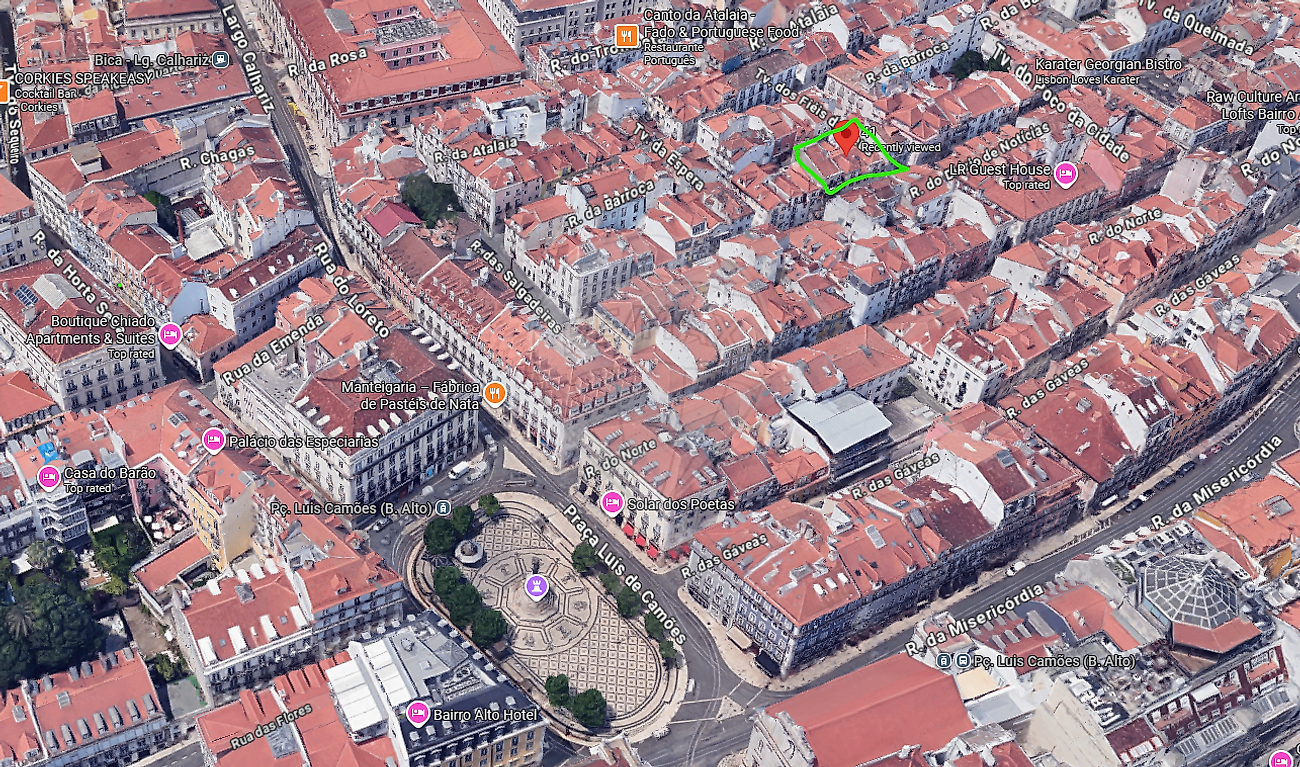1300x767 pixels.
Task: Open the Manteigaria restaurant marker icon
Action: 494,393
